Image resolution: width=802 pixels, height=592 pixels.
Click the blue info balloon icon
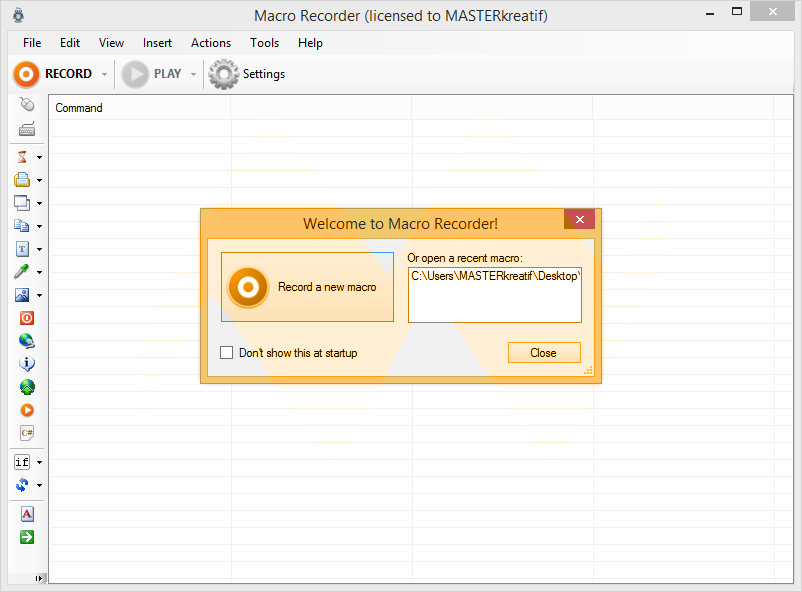(x=27, y=364)
